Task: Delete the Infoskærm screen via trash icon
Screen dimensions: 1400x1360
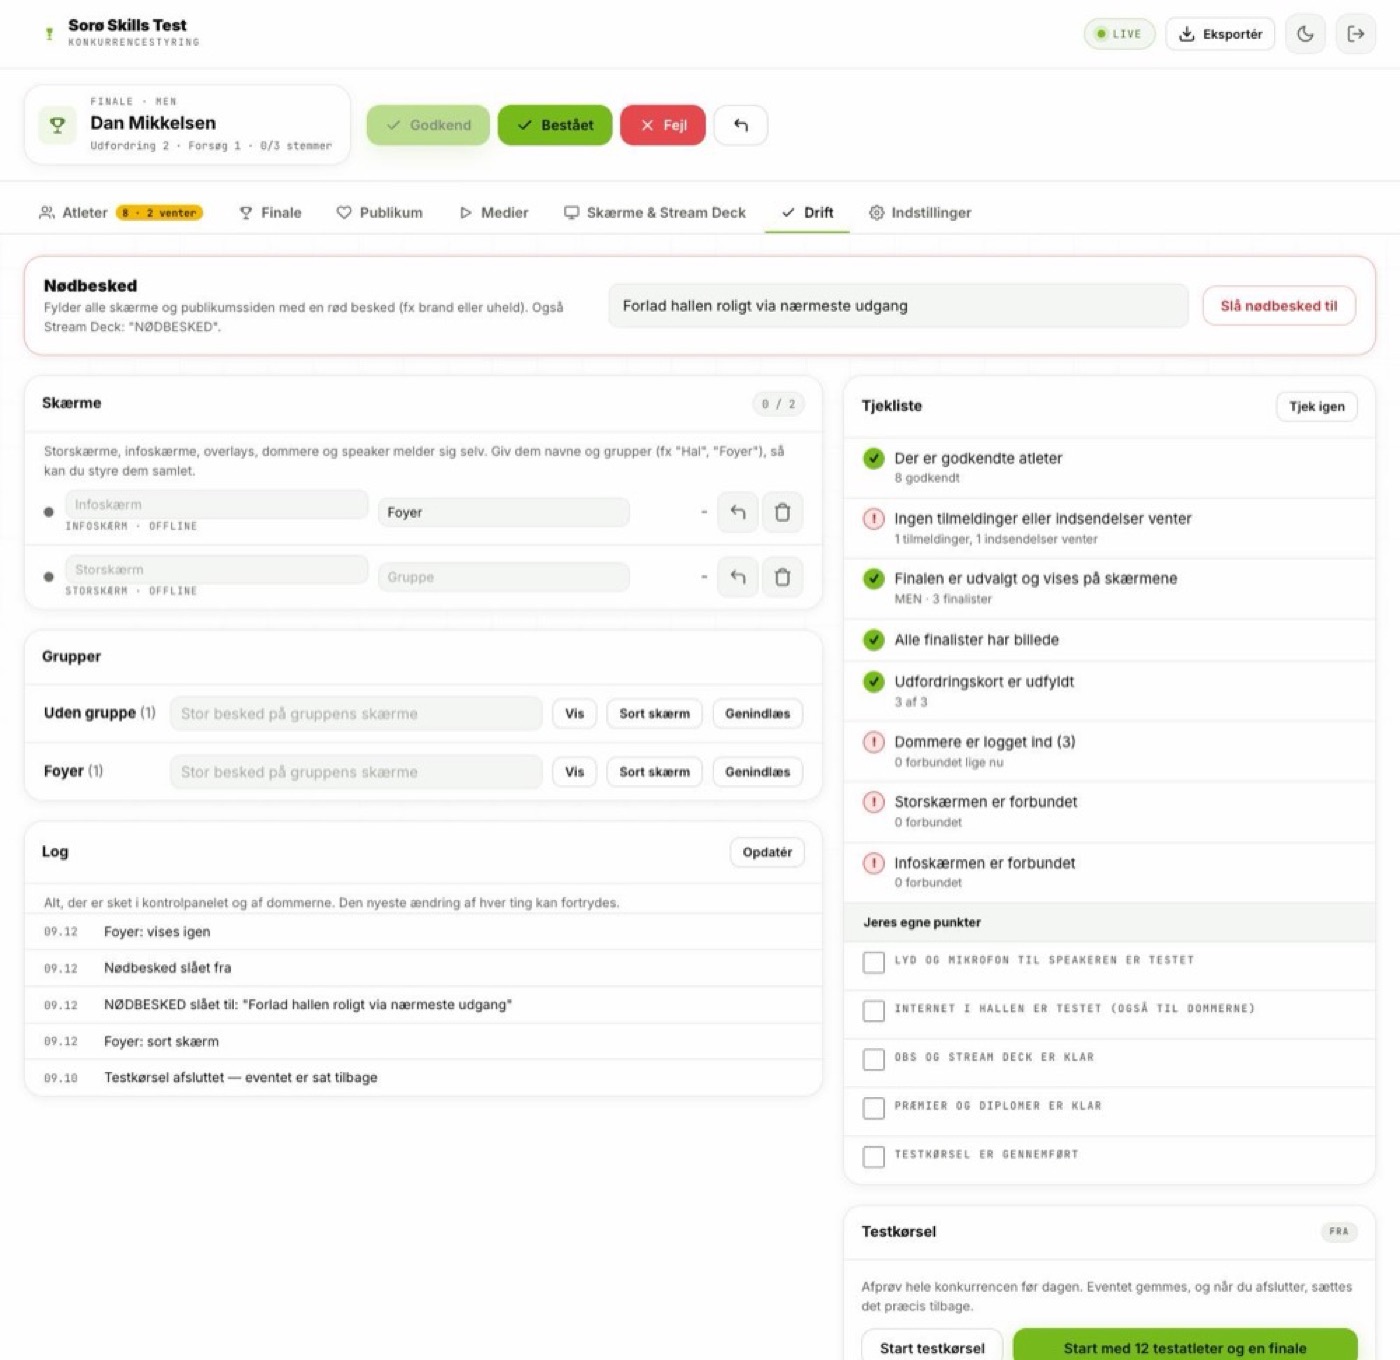Action: click(783, 512)
